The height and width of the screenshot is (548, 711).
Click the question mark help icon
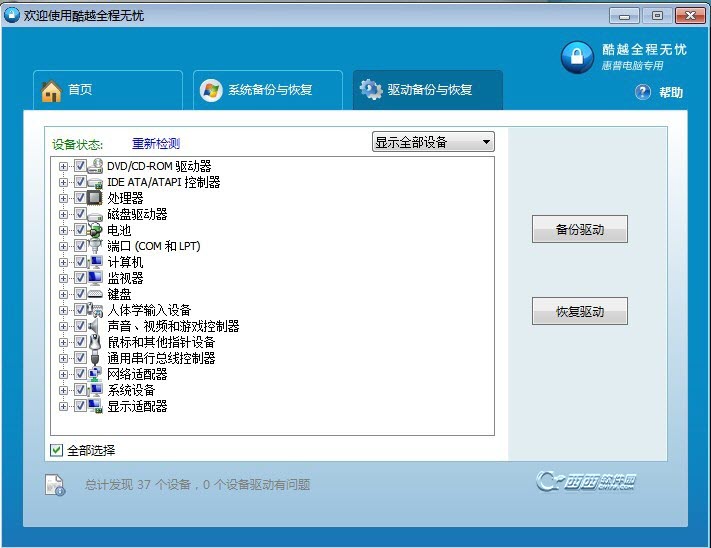coord(643,92)
